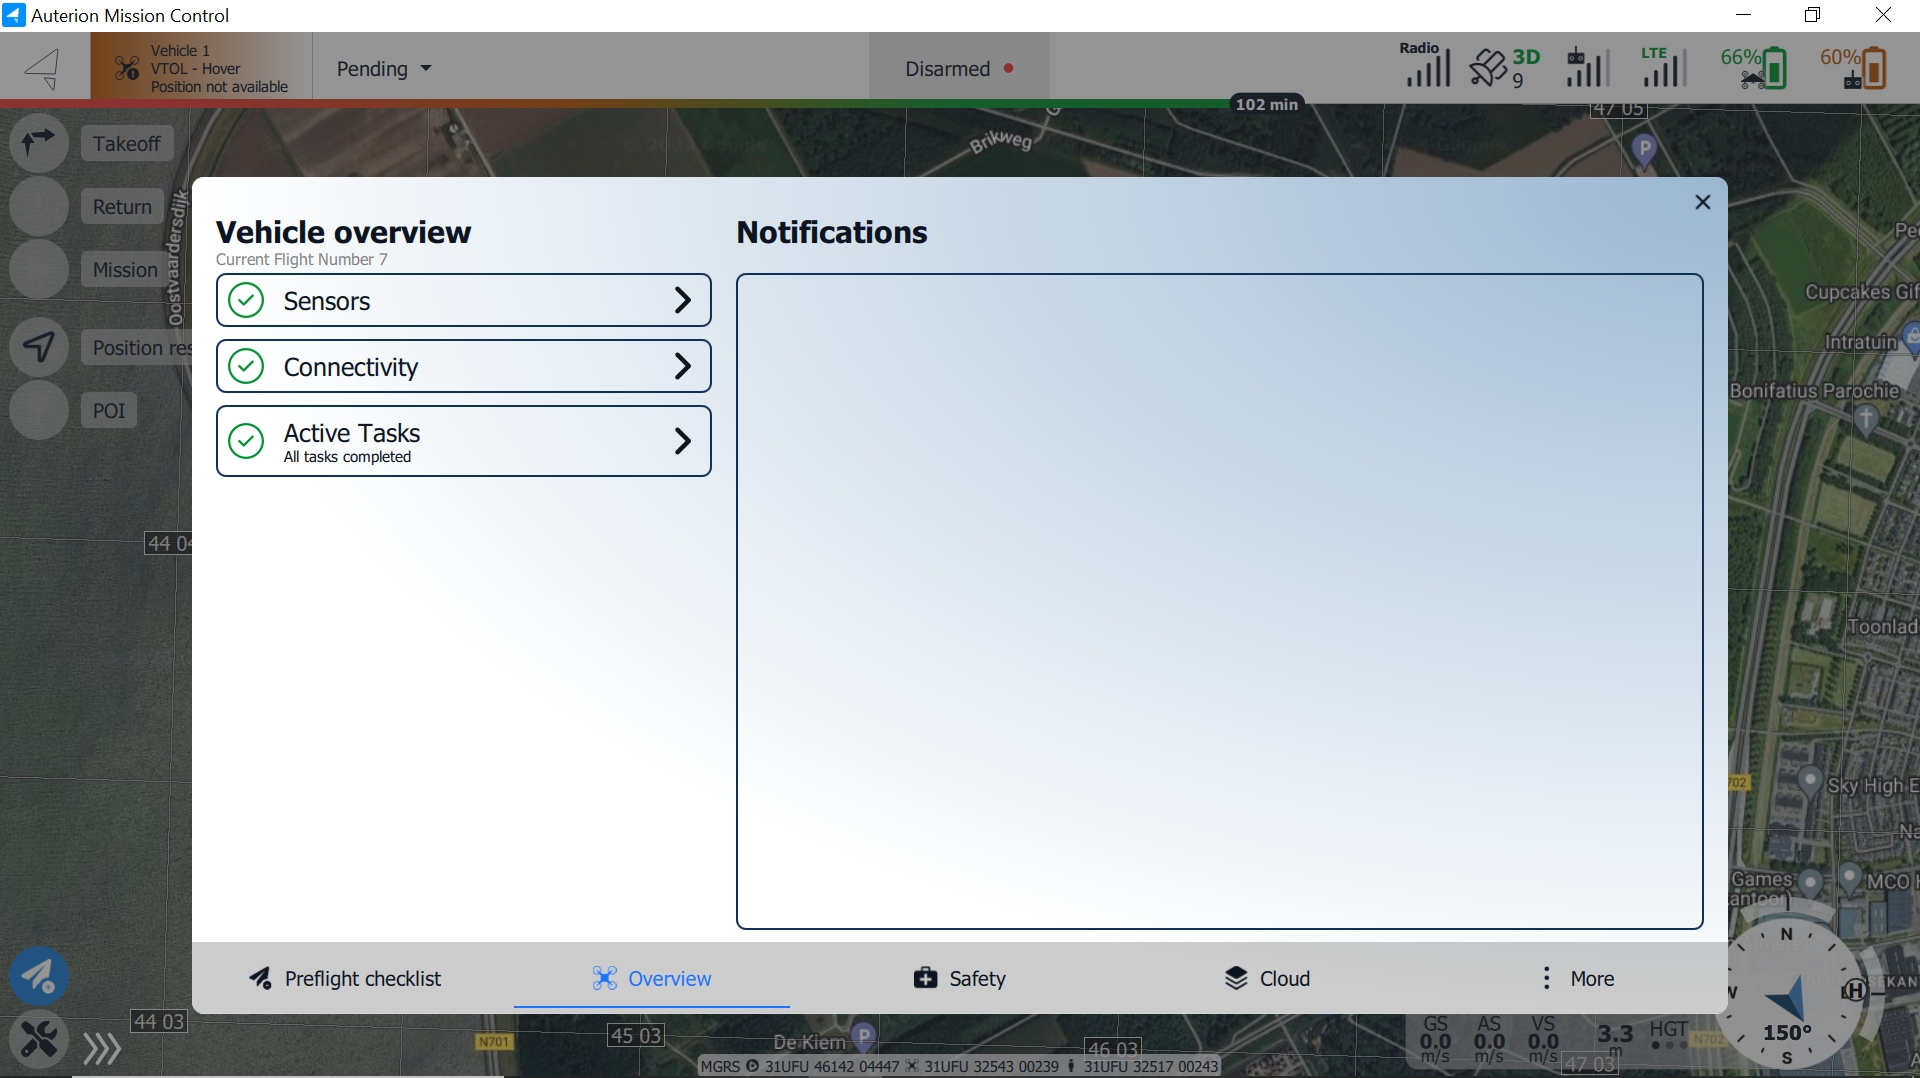
Task: Switch to the Safety tab
Action: 959,978
